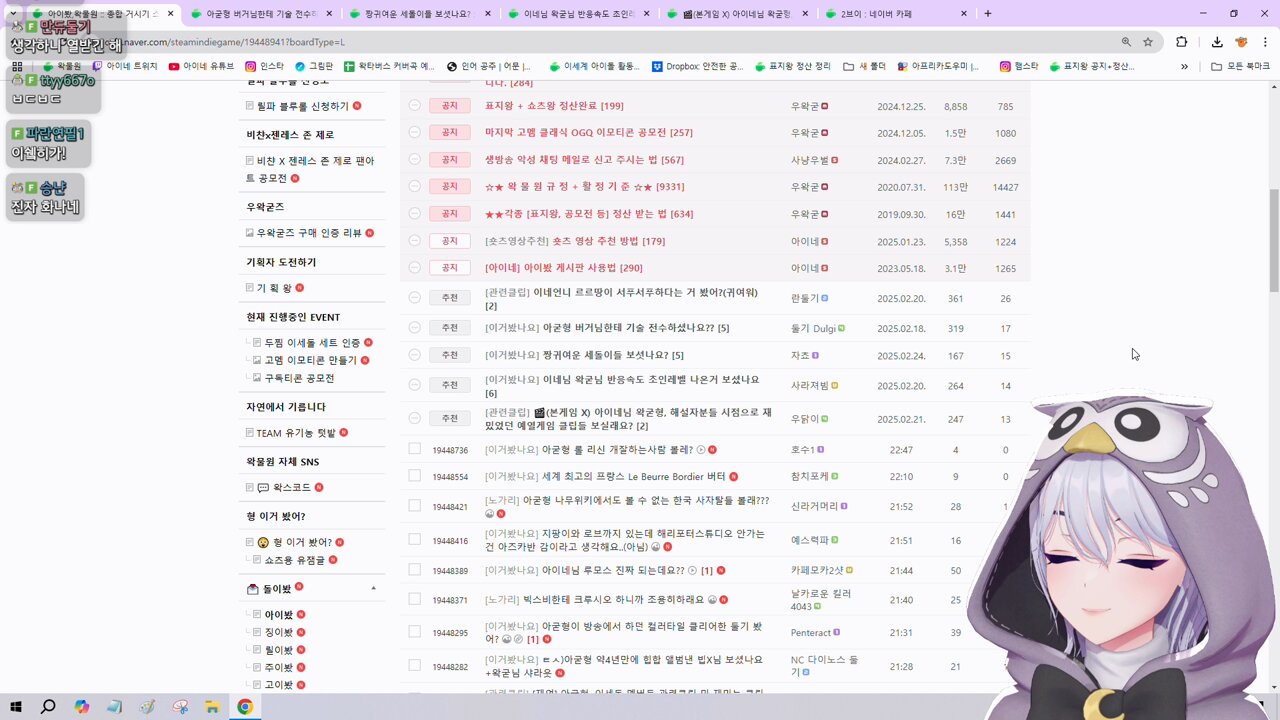1280x720 pixels.
Task: Click the zoom magnifier icon in address bar
Action: point(1126,42)
